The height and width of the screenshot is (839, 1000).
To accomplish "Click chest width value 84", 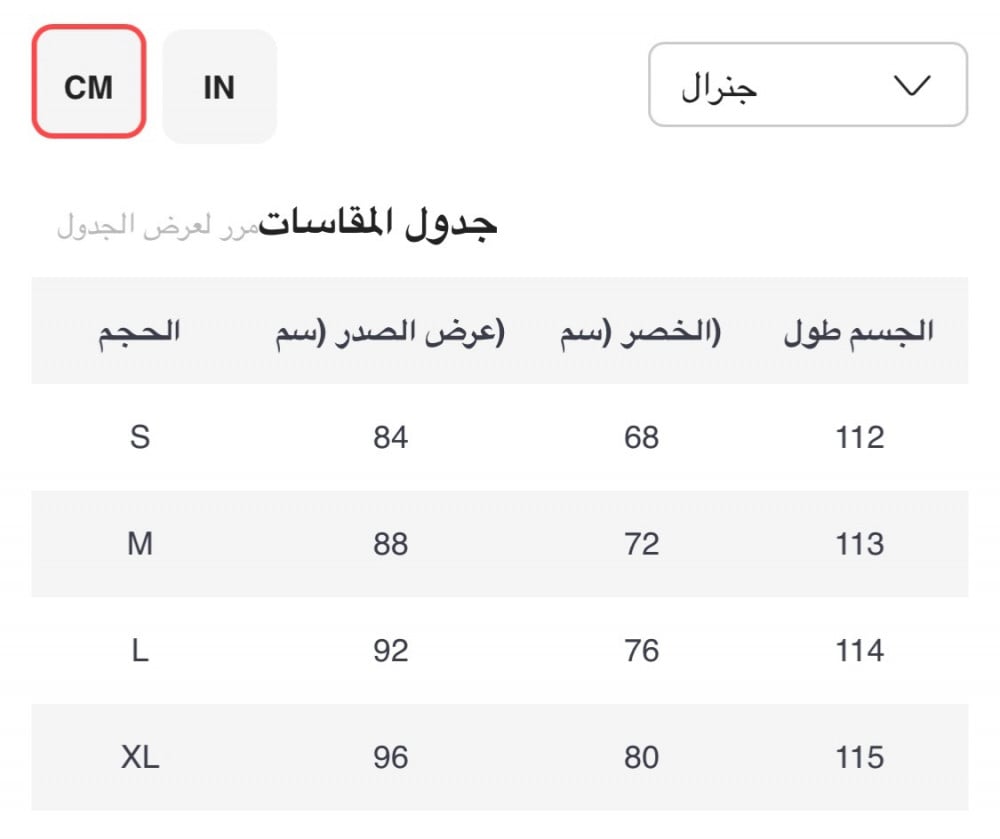I will pyautogui.click(x=390, y=437).
